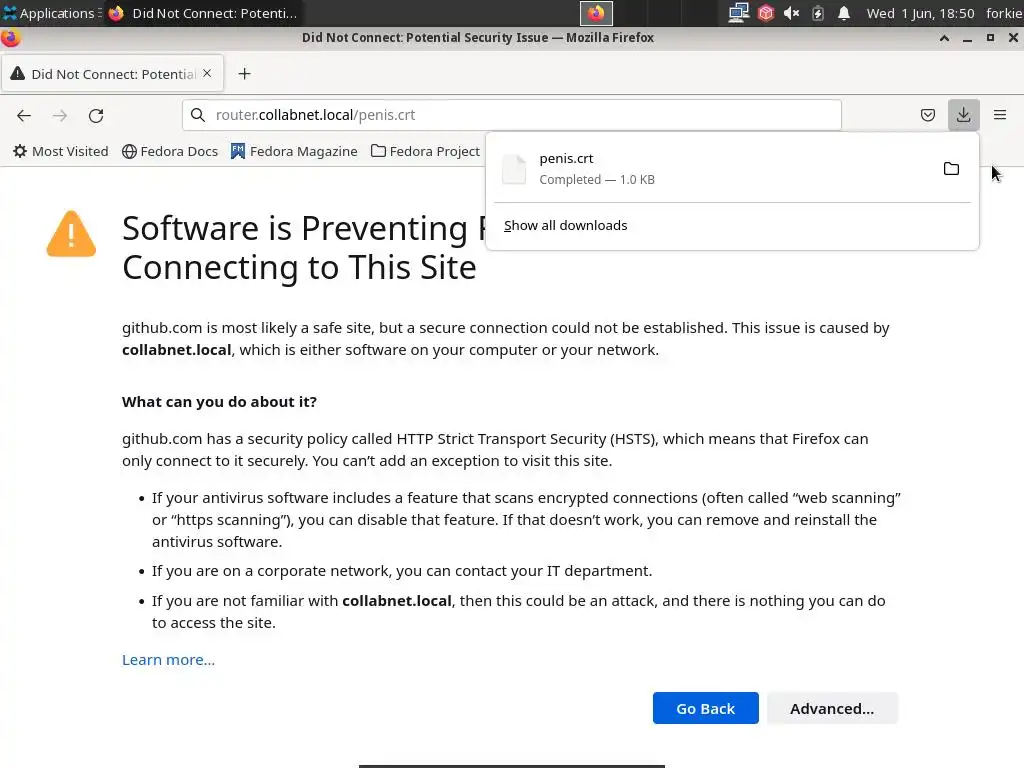Show penis.crt in its containing folder
Viewport: 1024px width, 768px height.
point(951,169)
